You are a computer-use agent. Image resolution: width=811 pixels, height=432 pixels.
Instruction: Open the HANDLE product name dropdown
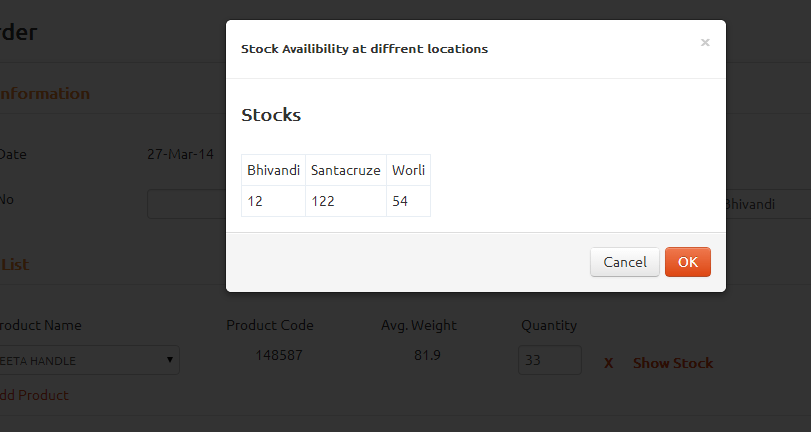(x=88, y=360)
